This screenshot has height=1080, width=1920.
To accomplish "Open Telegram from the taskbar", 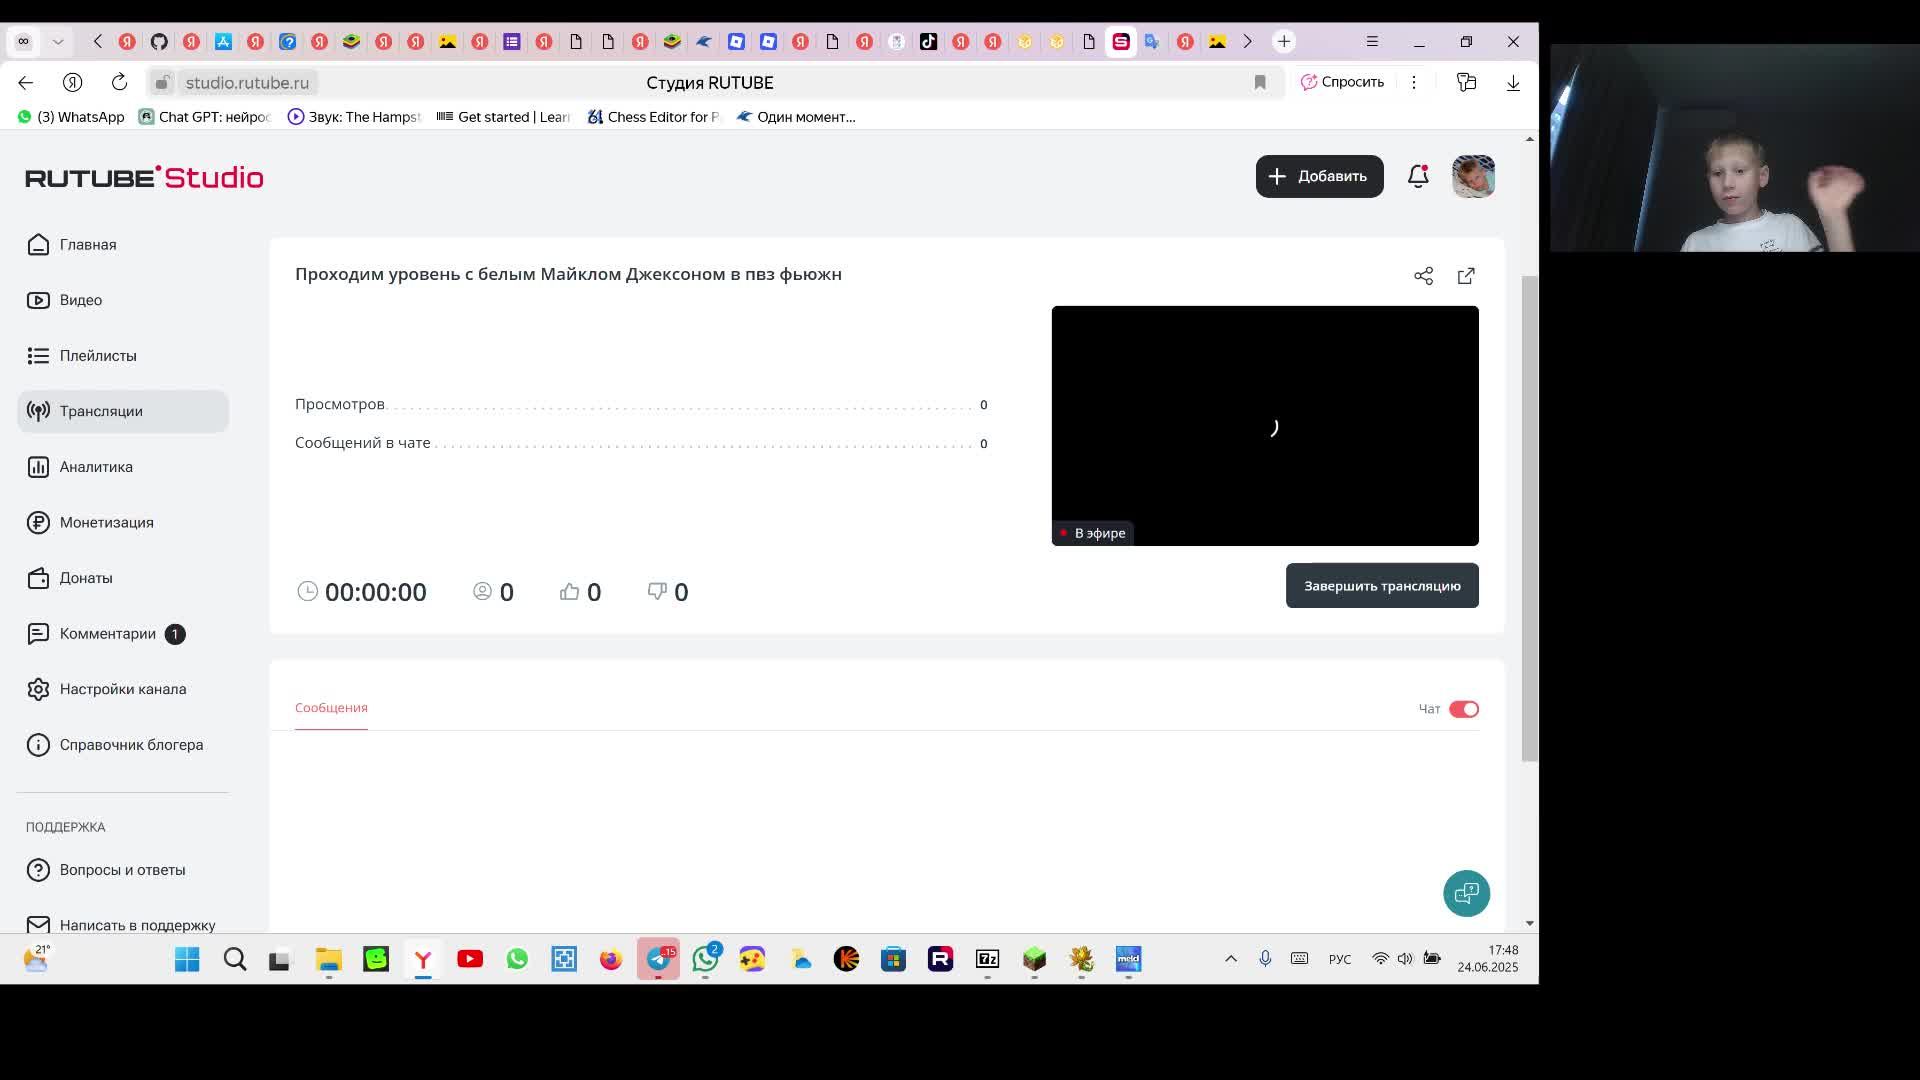I will click(x=659, y=960).
